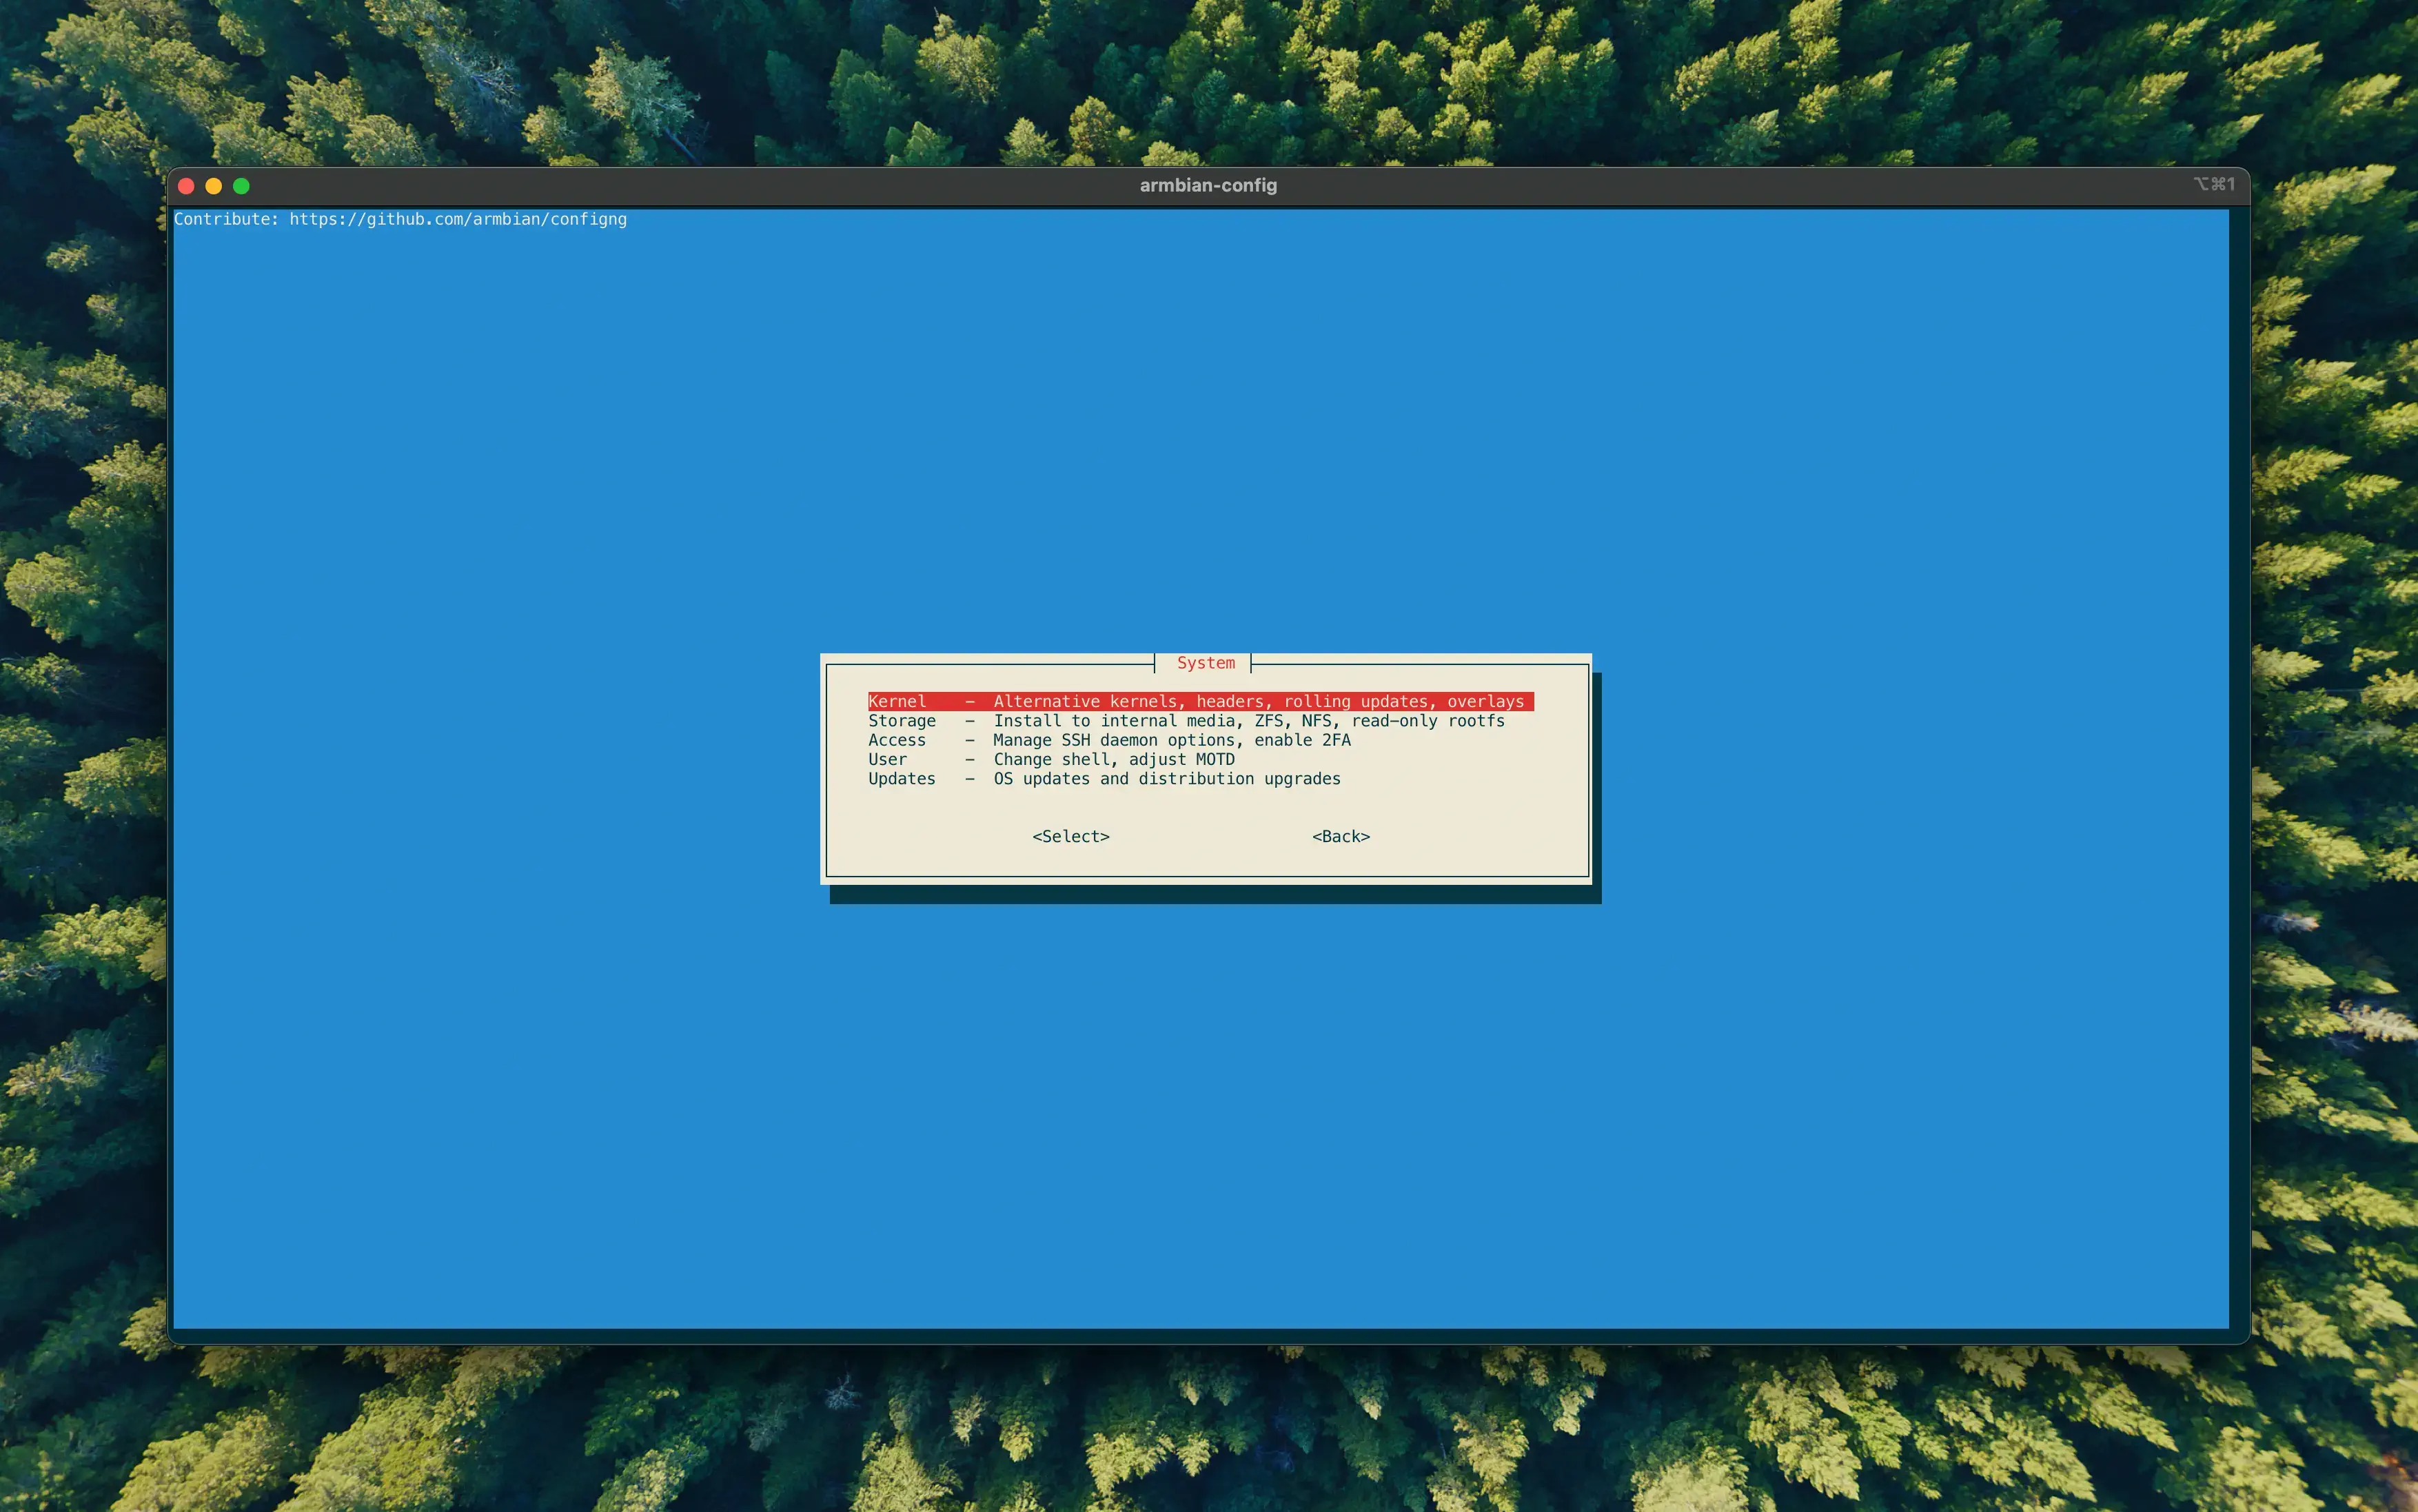This screenshot has width=2418, height=1512.
Task: Click the User MOTD description text
Action: [1114, 759]
